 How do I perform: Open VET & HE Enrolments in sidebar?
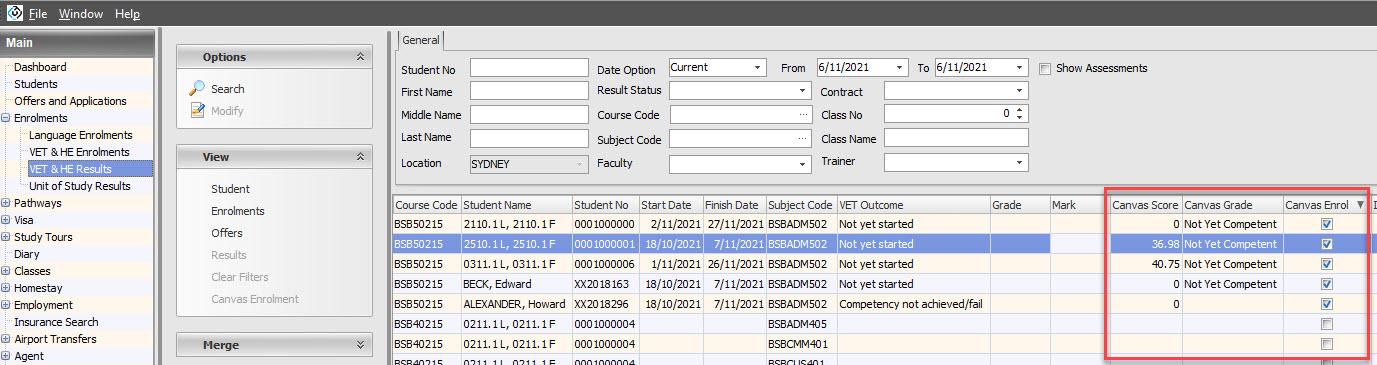79,152
